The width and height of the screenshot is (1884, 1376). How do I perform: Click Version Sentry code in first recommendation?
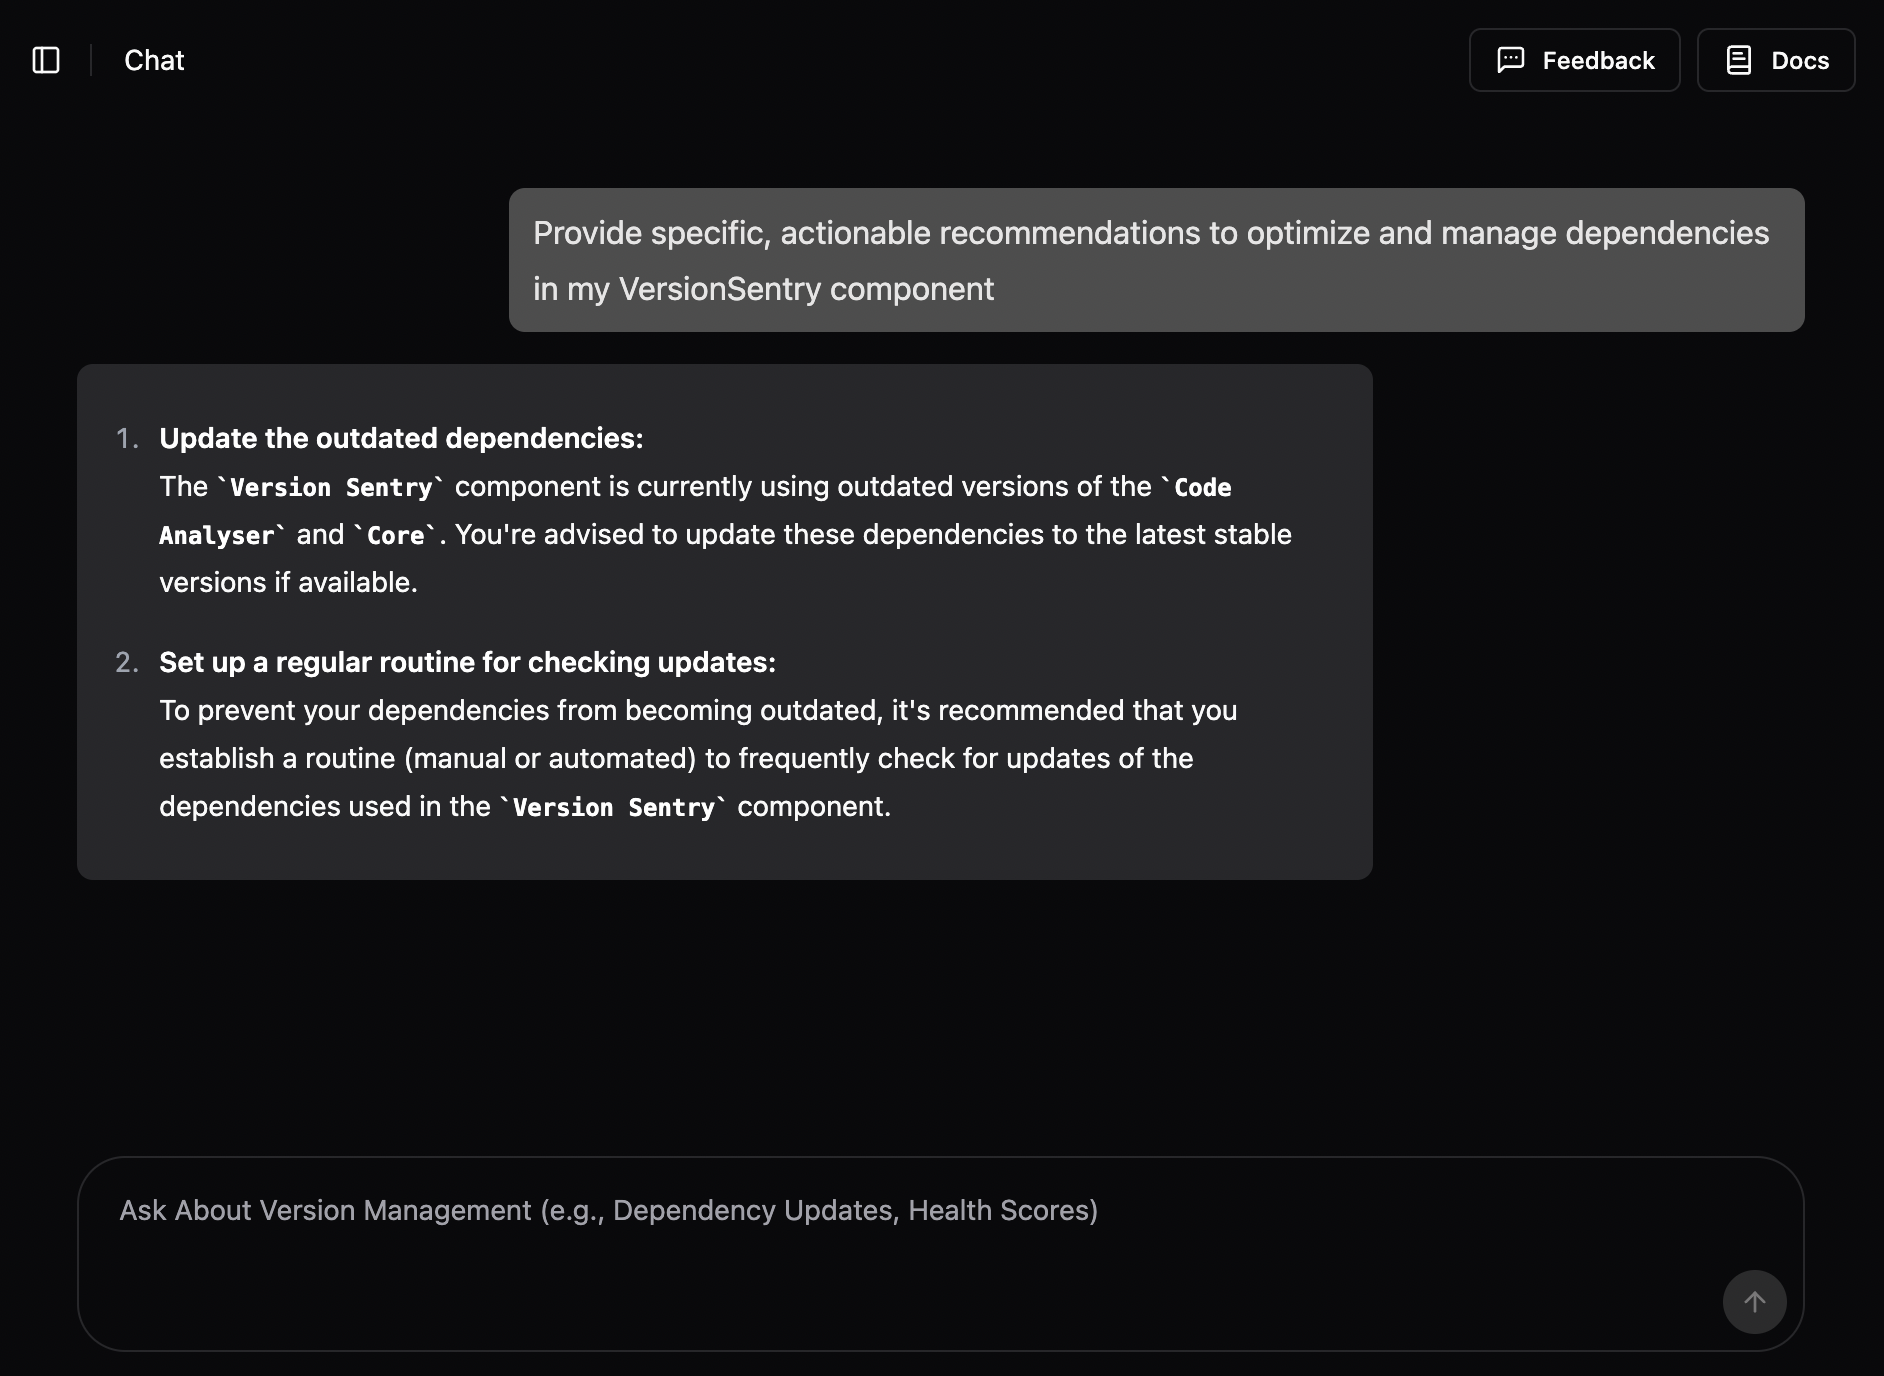tap(331, 487)
